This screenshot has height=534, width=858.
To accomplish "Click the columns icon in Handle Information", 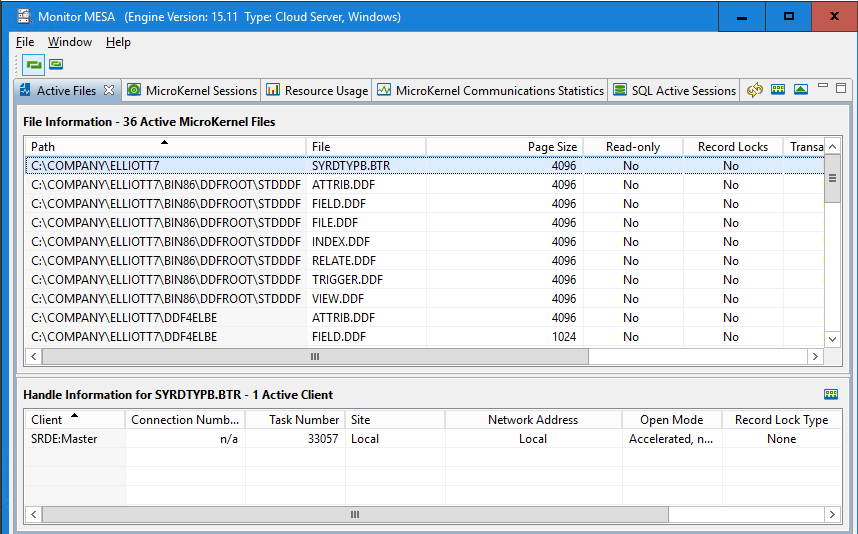I will pyautogui.click(x=831, y=394).
